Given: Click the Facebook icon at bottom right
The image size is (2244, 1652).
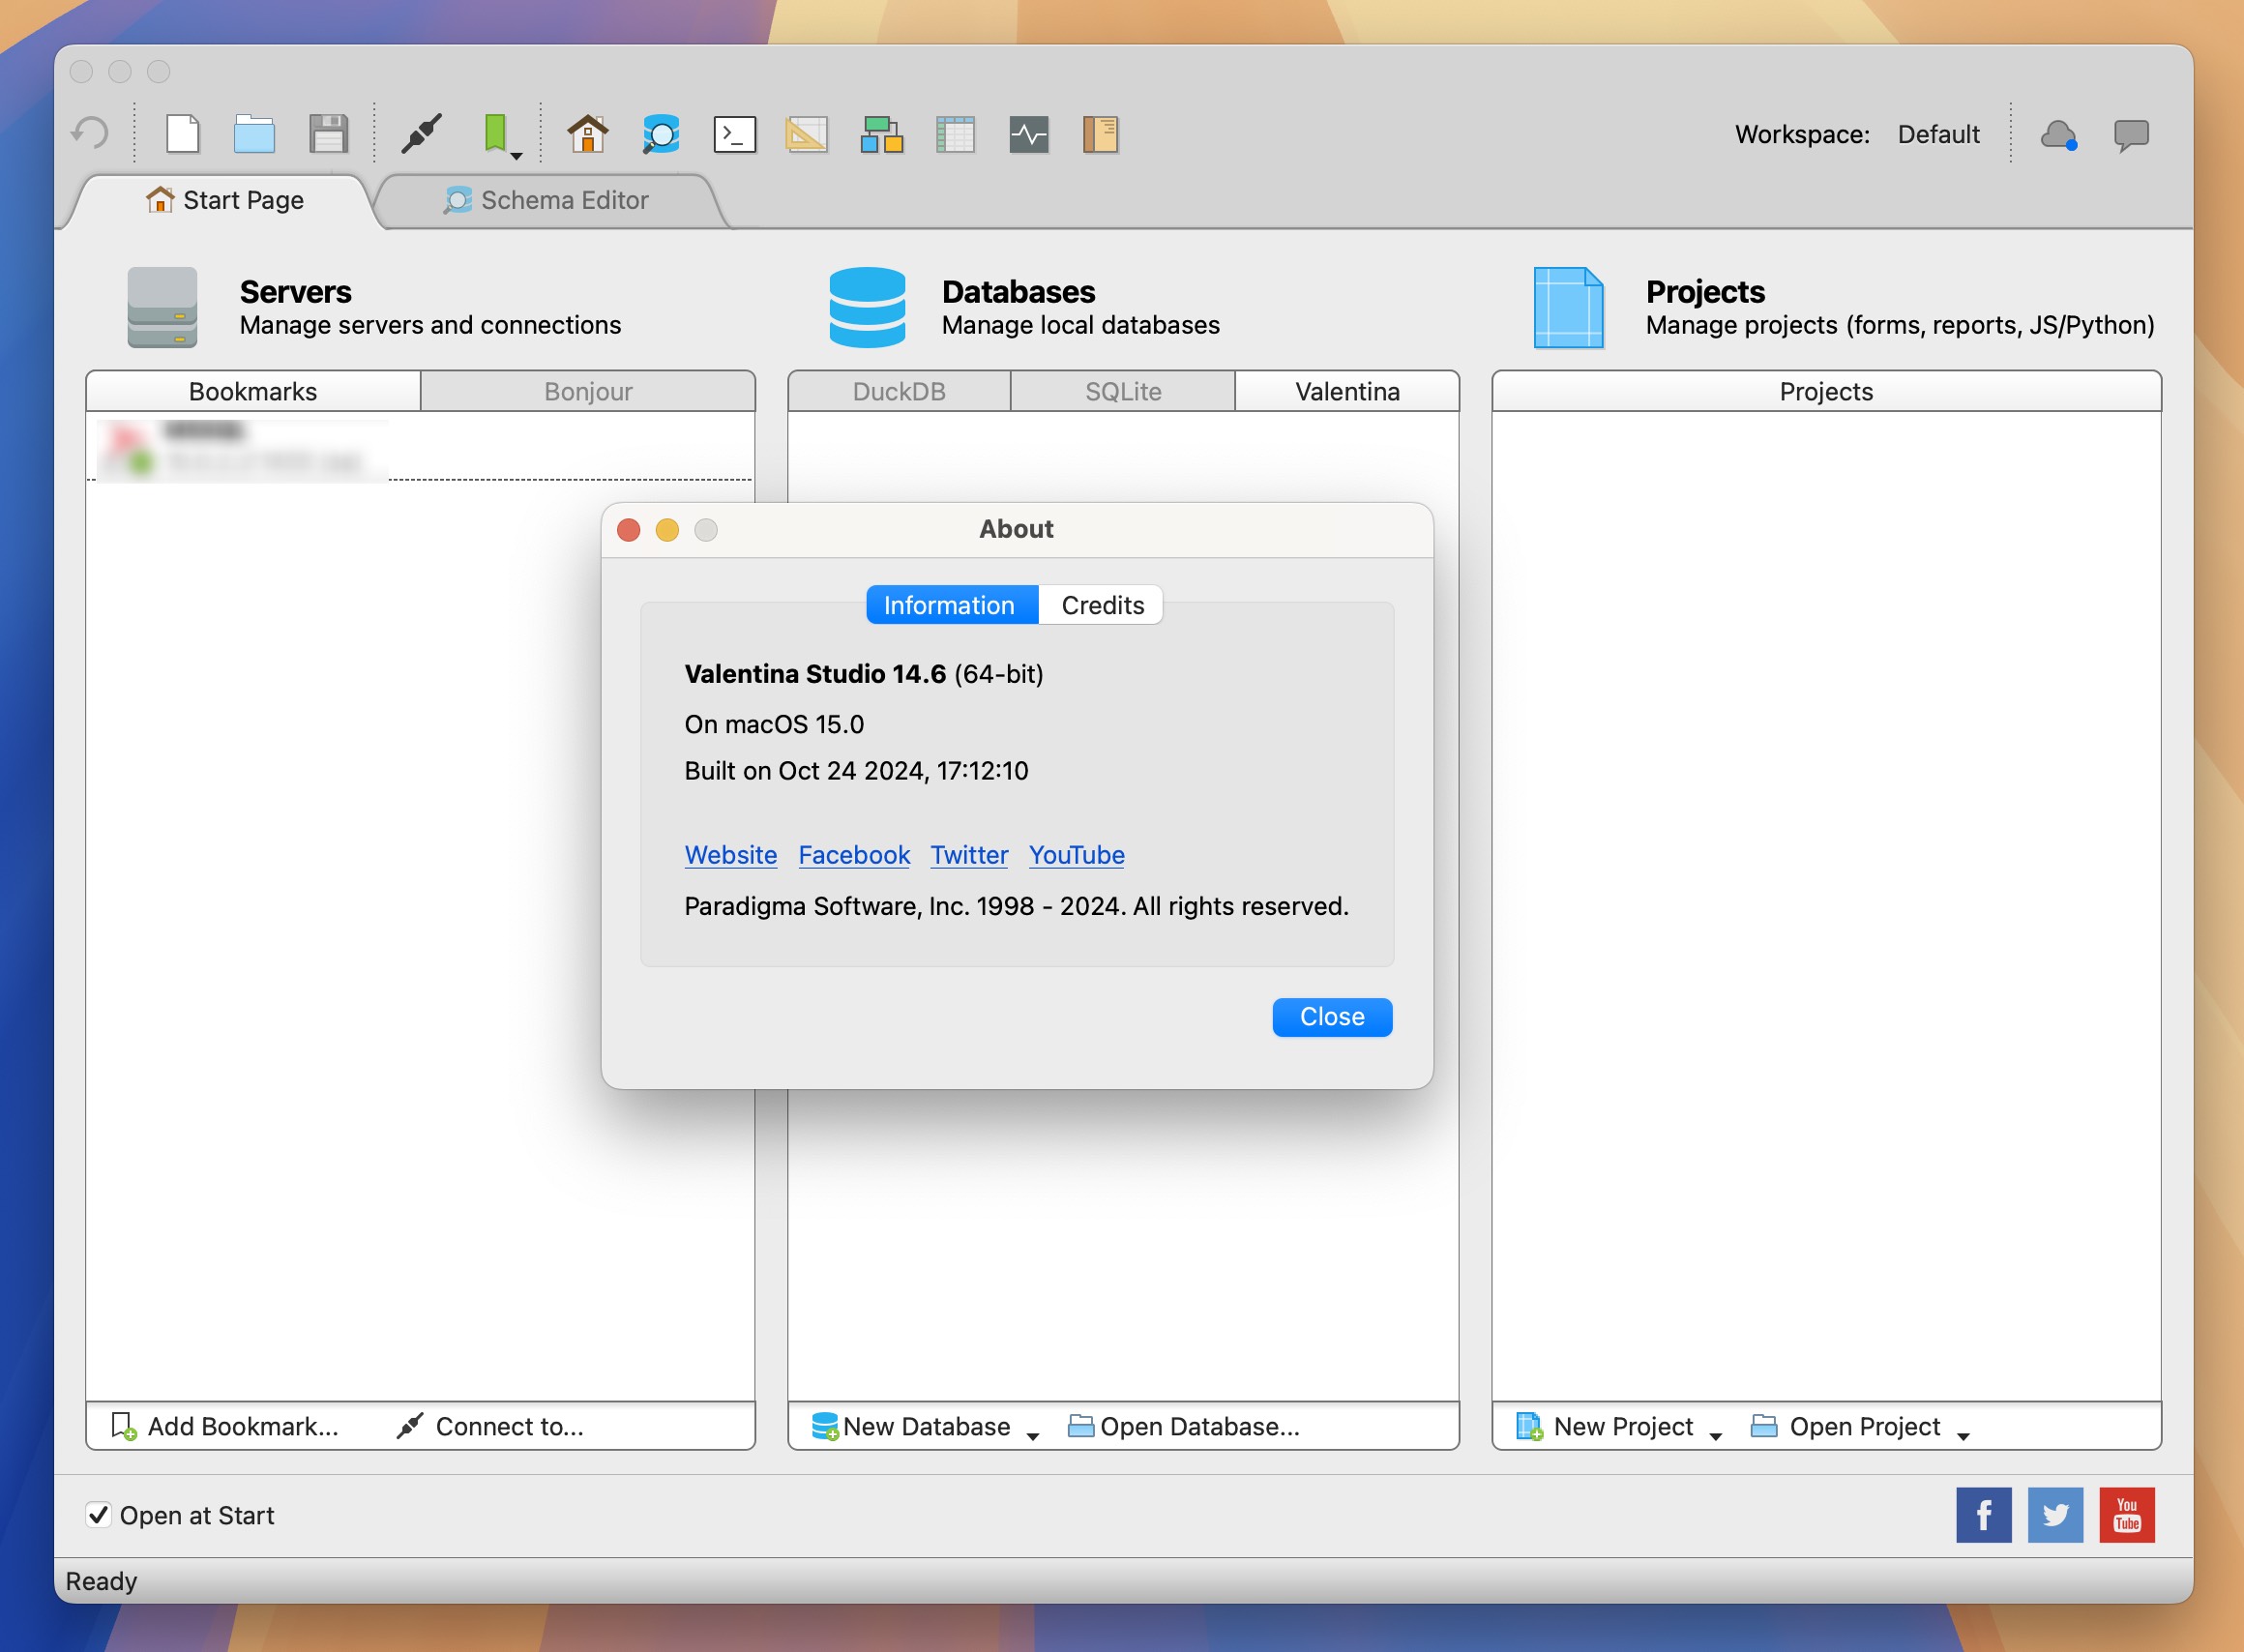Looking at the screenshot, I should click(x=1984, y=1515).
